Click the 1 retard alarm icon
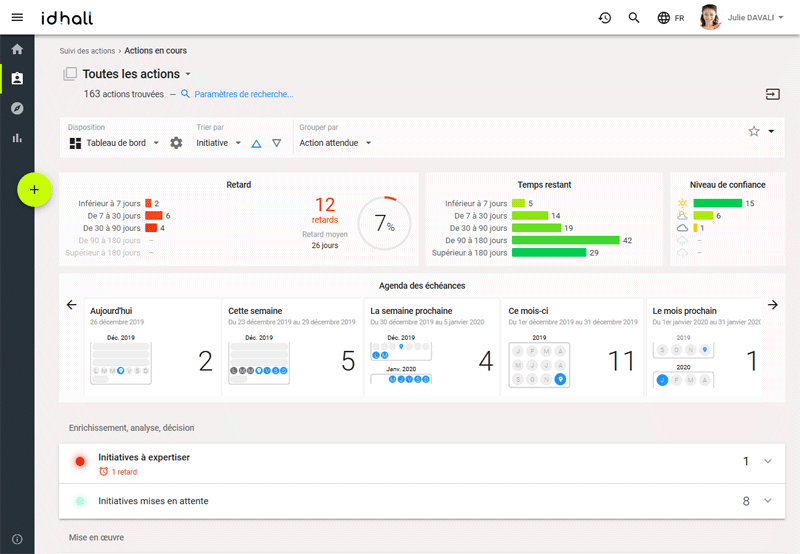800x554 pixels. [104, 472]
